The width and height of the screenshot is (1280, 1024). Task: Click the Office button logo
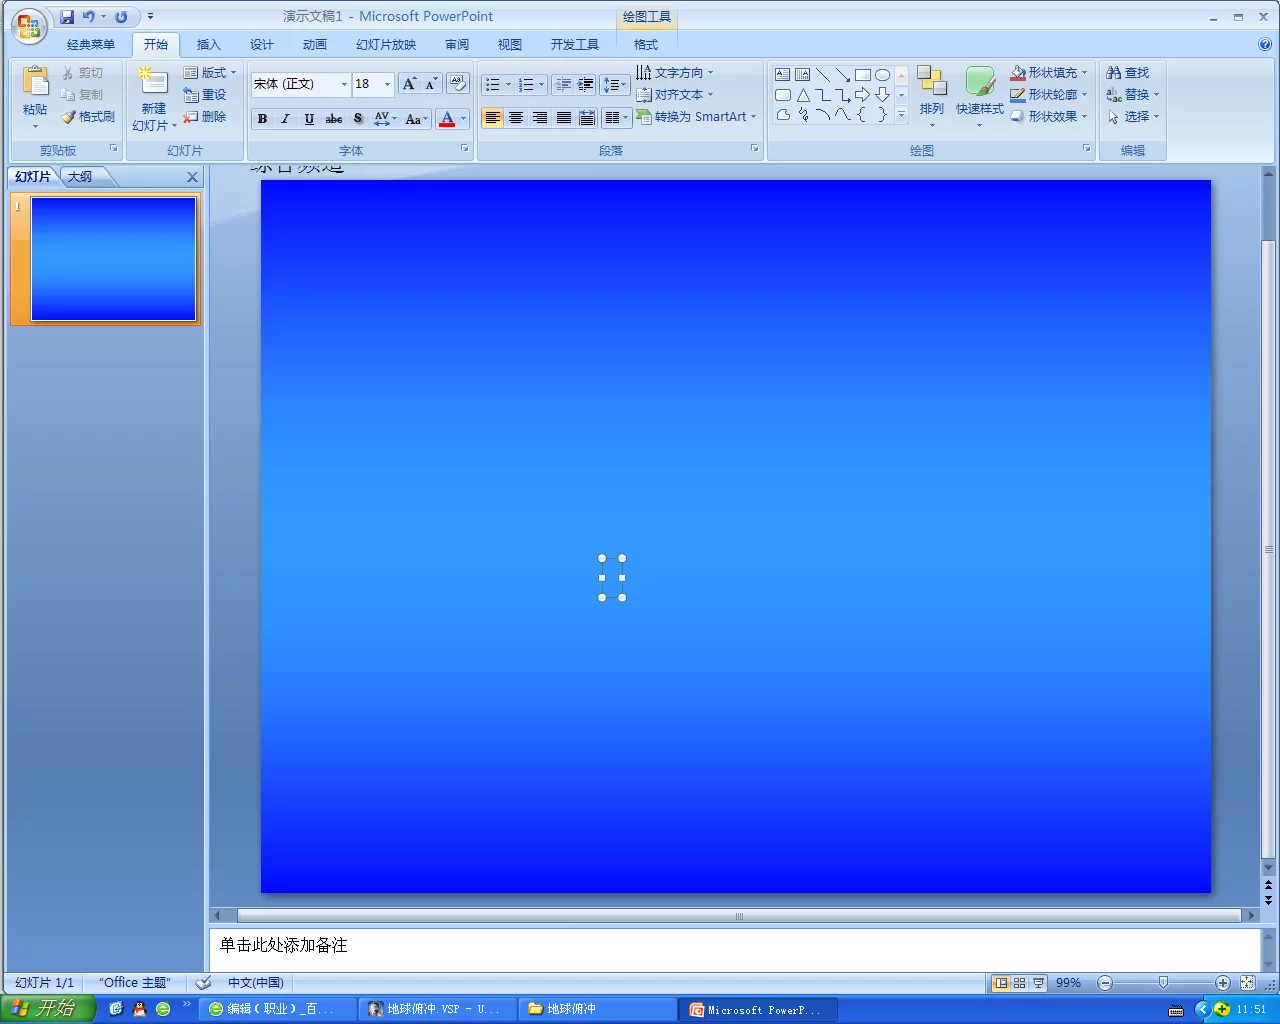coord(29,27)
